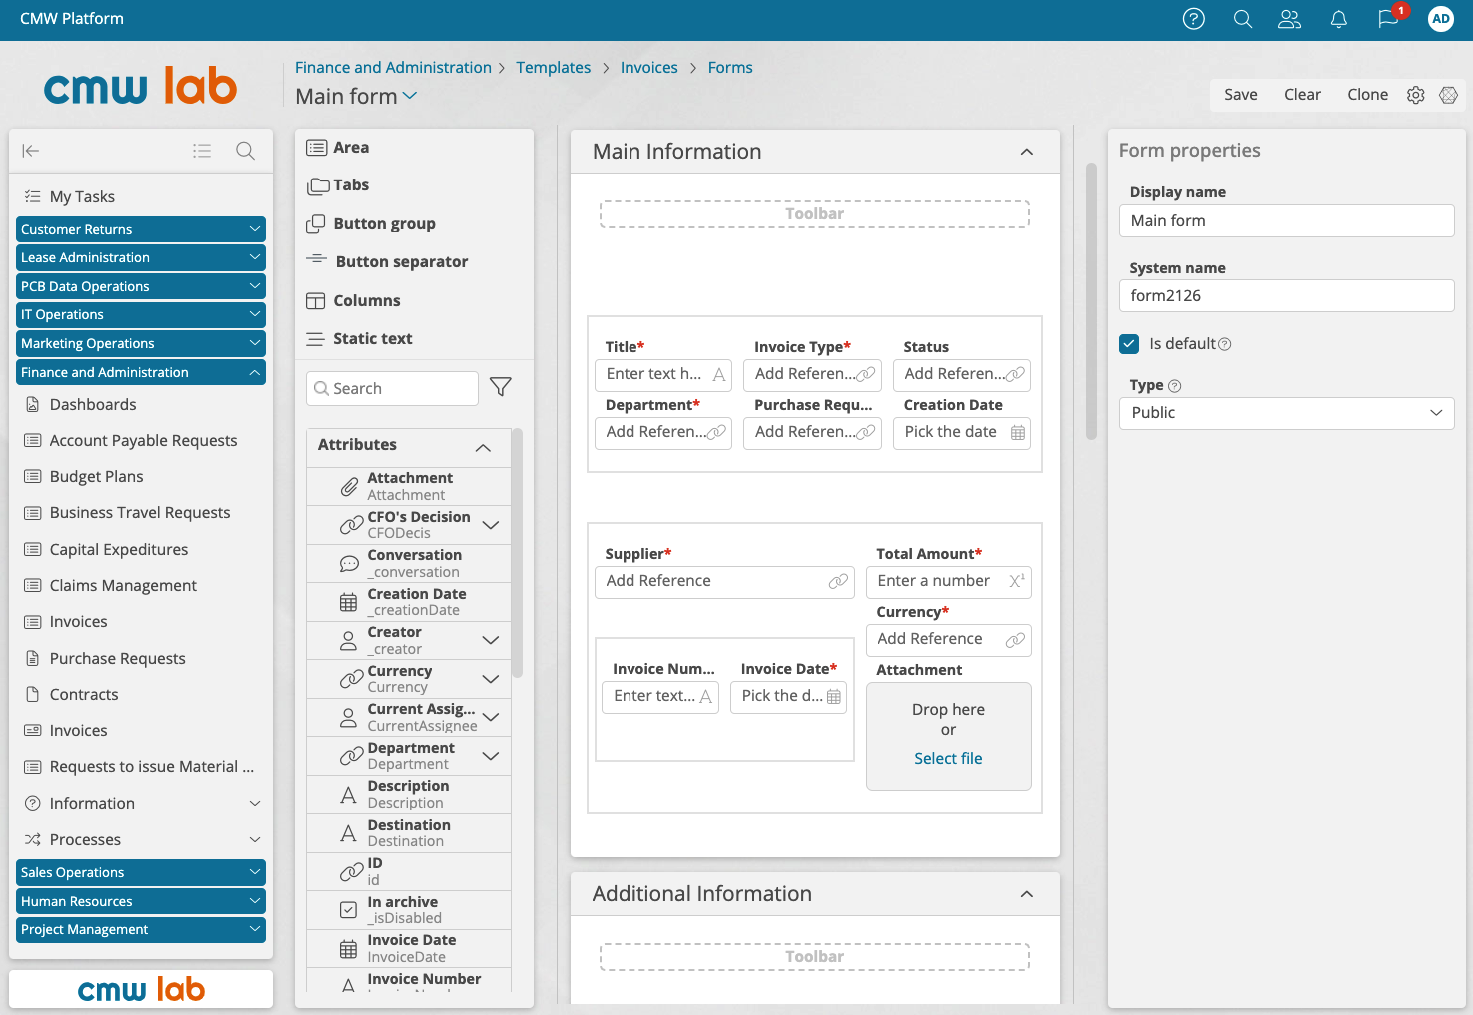Collapse the Additional Information section
This screenshot has height=1015, width=1473.
(x=1026, y=894)
